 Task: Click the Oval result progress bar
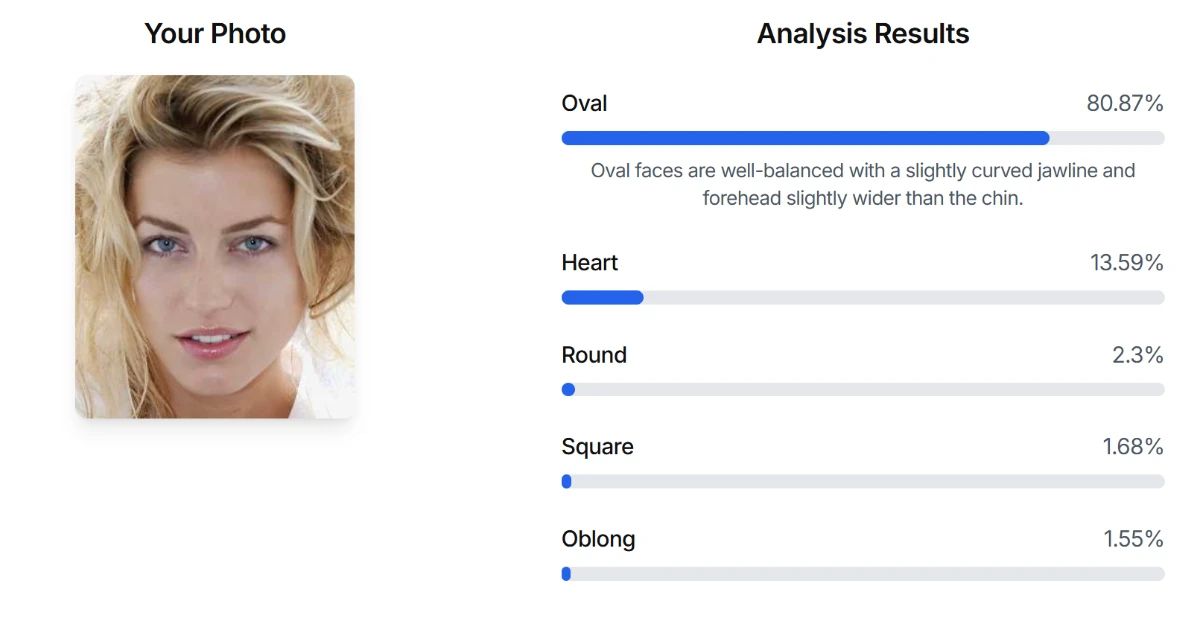click(x=862, y=137)
